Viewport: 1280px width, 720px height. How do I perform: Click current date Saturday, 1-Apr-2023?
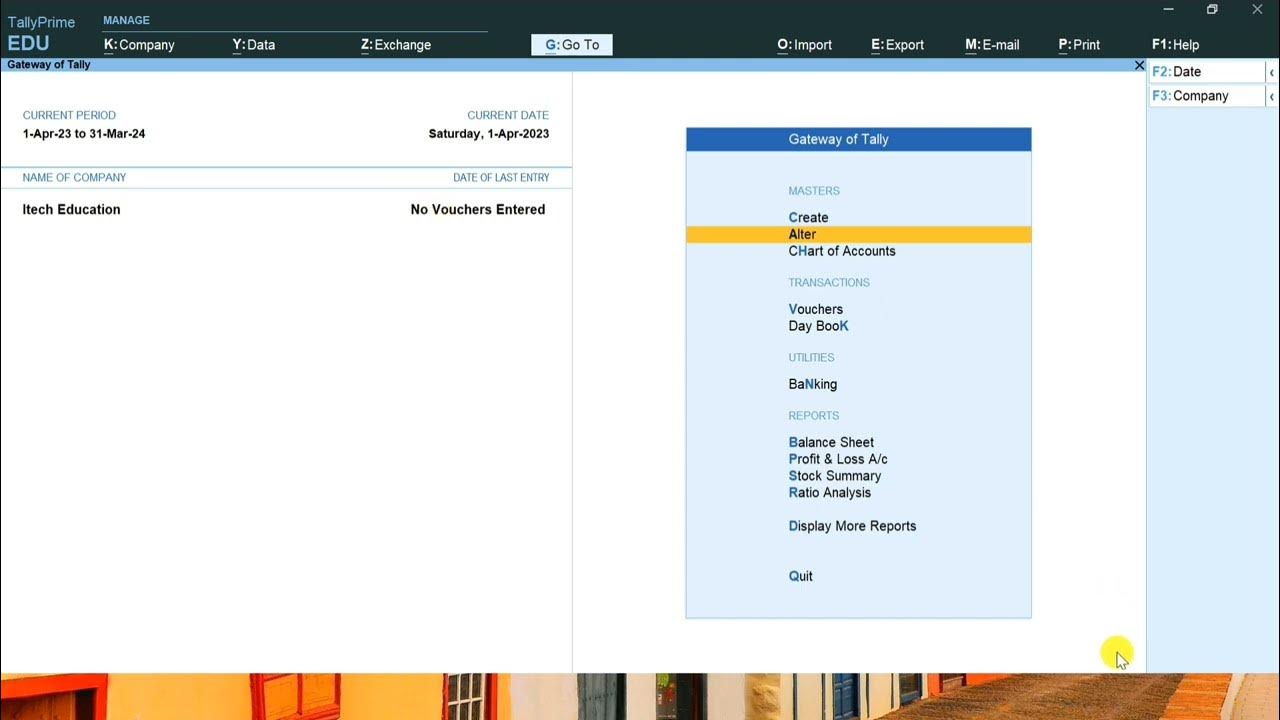489,133
